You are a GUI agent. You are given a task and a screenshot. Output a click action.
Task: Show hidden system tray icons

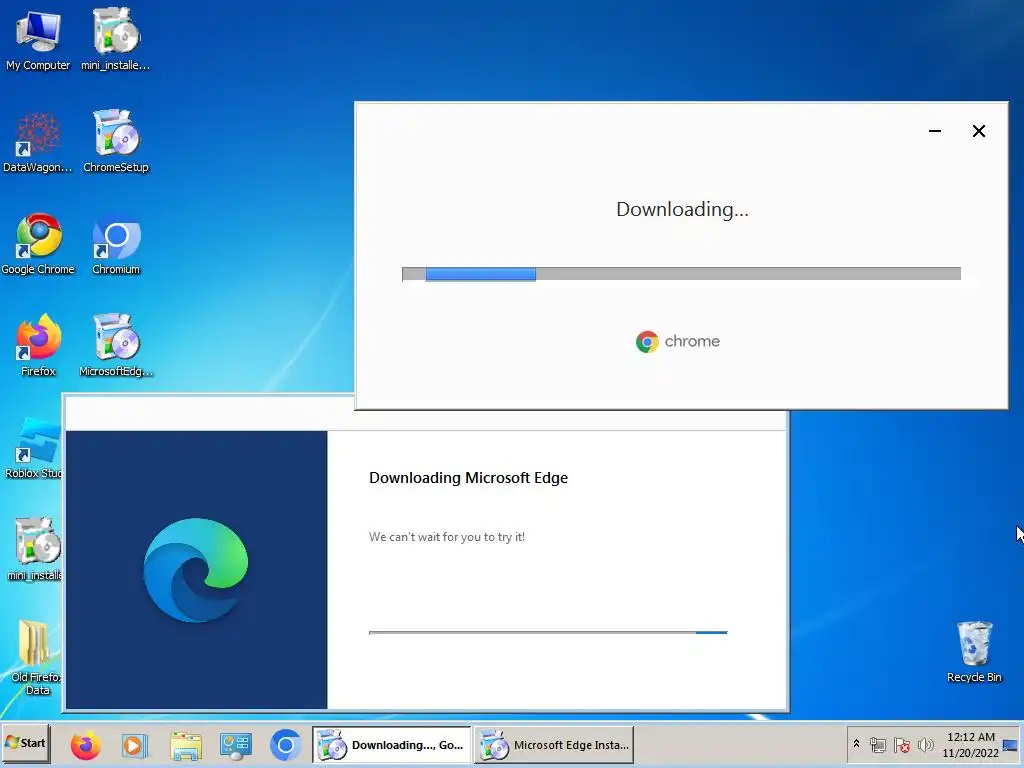[856, 744]
